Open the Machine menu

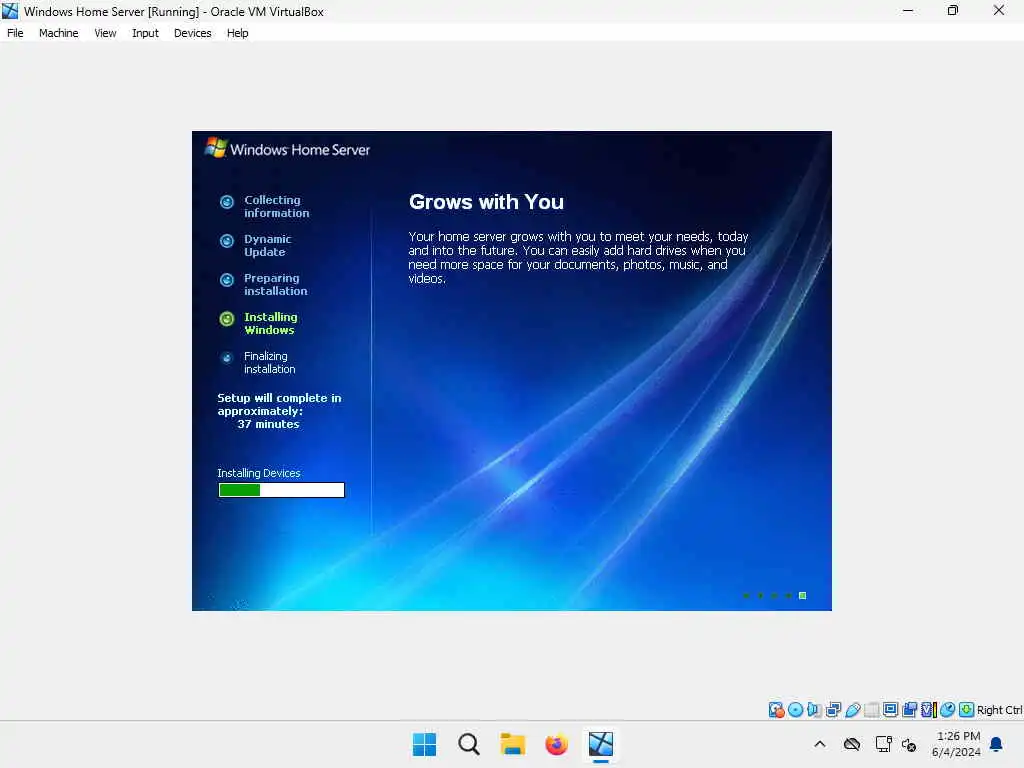point(58,33)
